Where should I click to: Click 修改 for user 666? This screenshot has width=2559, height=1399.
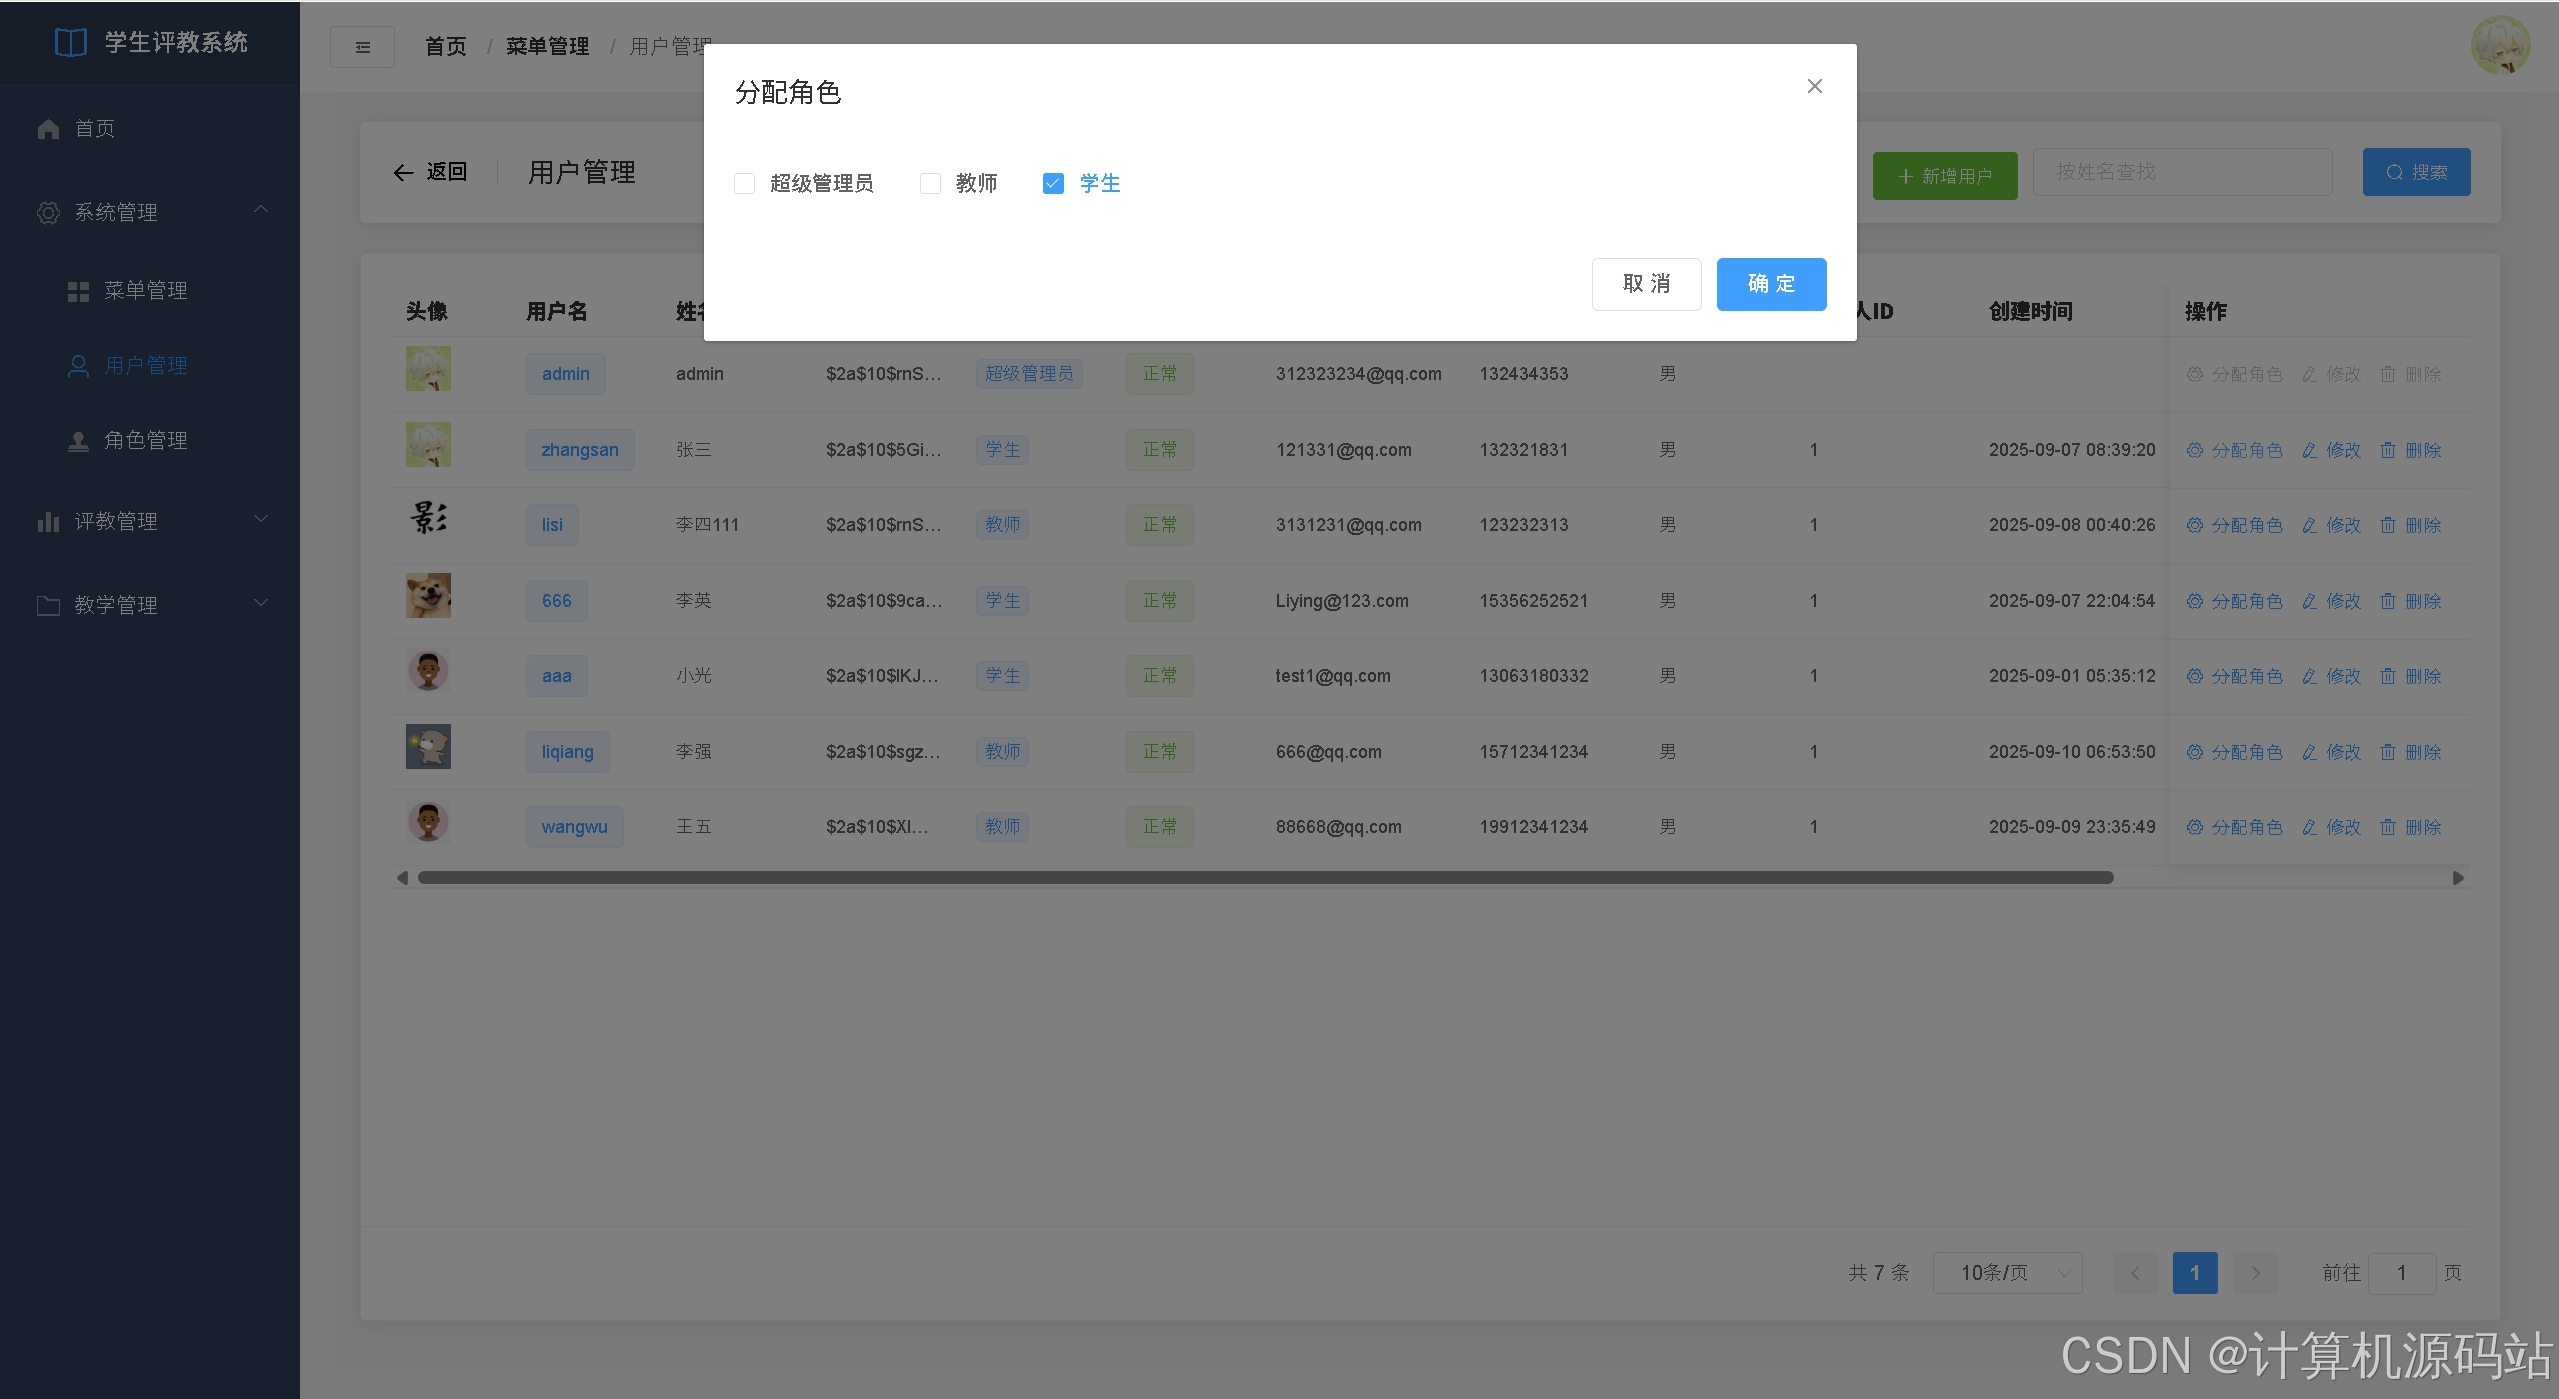click(x=2331, y=601)
